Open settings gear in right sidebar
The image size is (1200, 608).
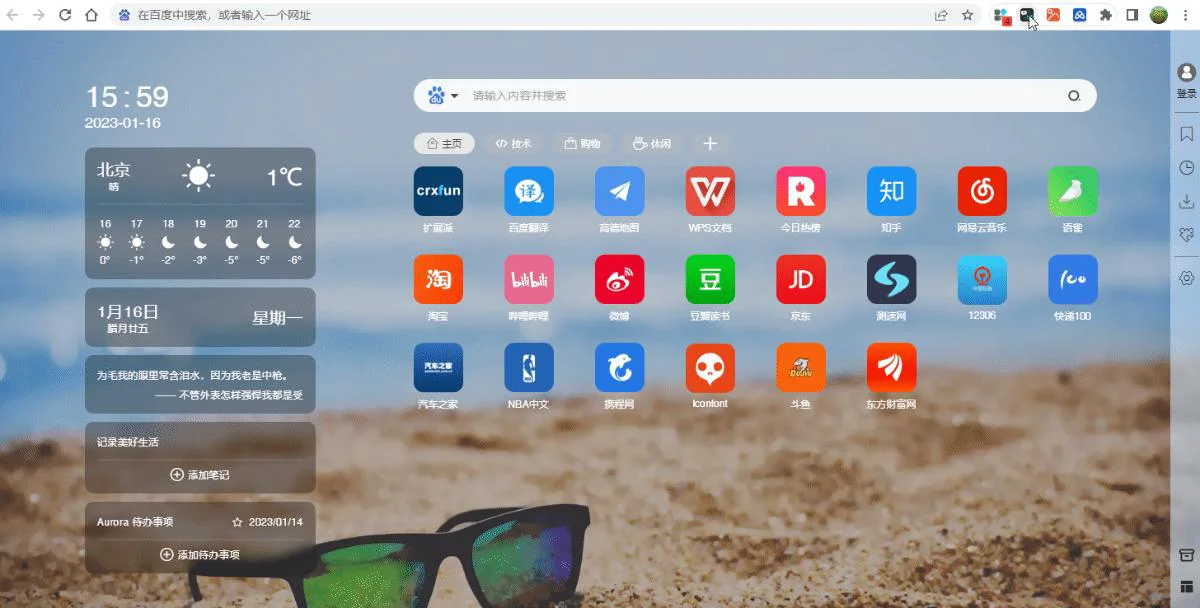[1187, 278]
